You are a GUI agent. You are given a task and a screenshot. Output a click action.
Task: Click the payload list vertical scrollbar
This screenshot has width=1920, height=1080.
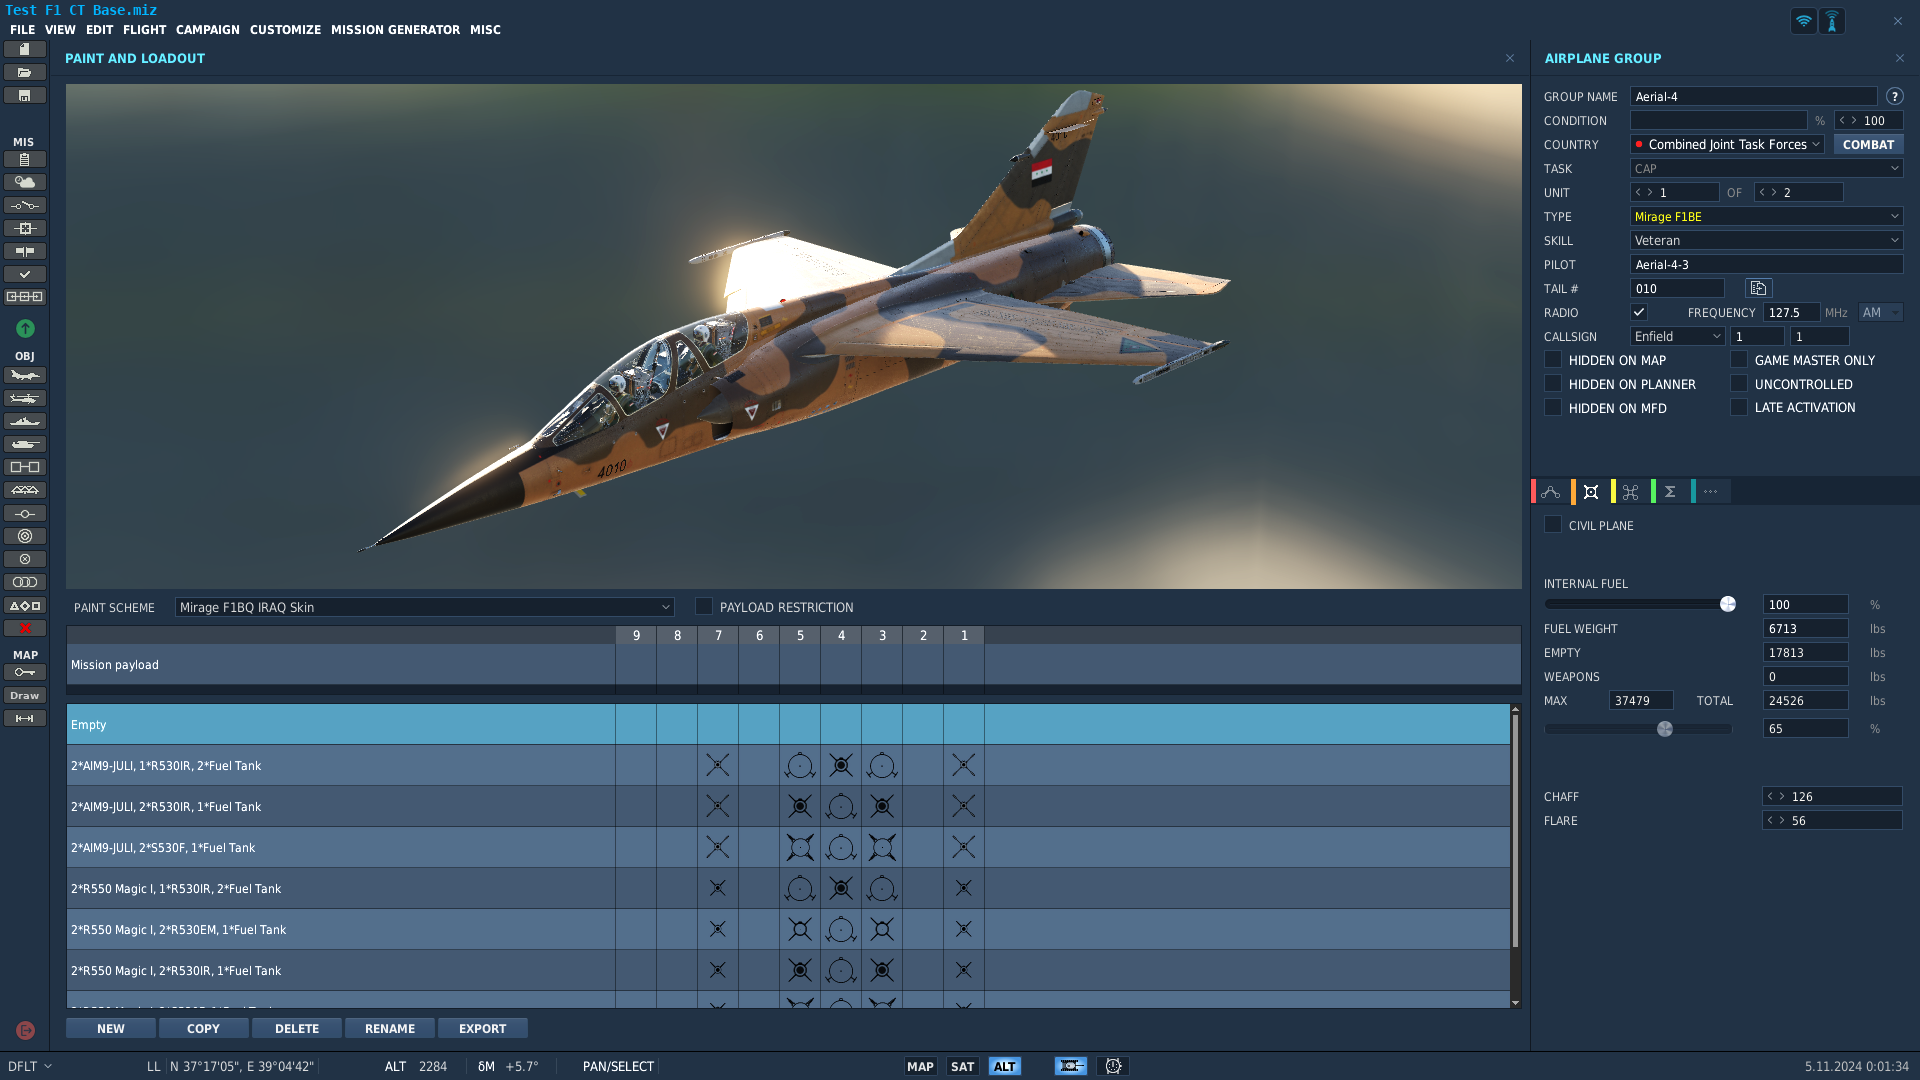[x=1515, y=830]
